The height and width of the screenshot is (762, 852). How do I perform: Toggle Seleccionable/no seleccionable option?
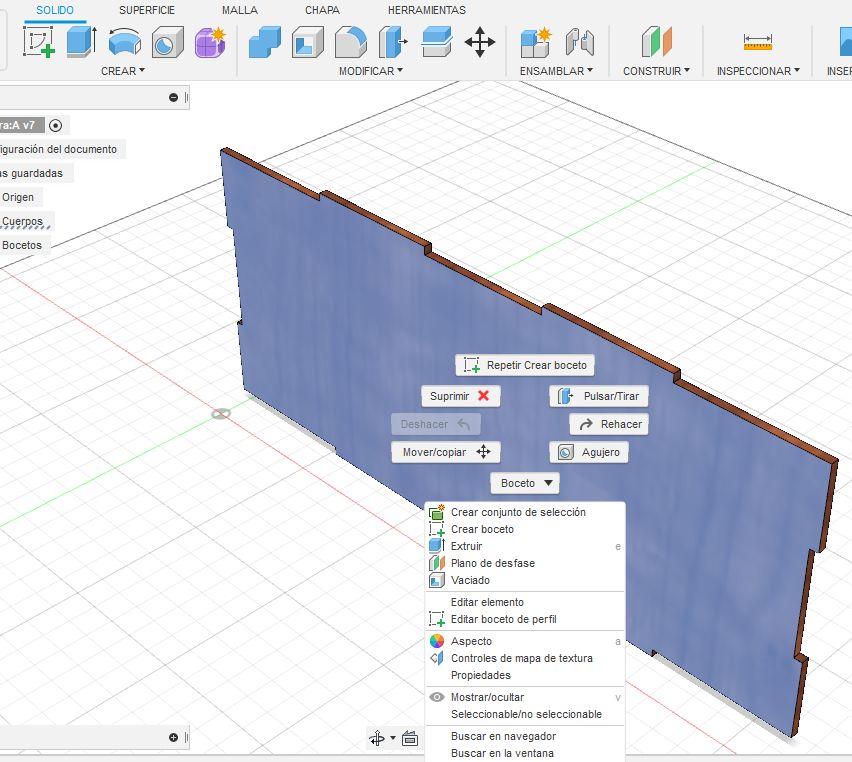[526, 714]
